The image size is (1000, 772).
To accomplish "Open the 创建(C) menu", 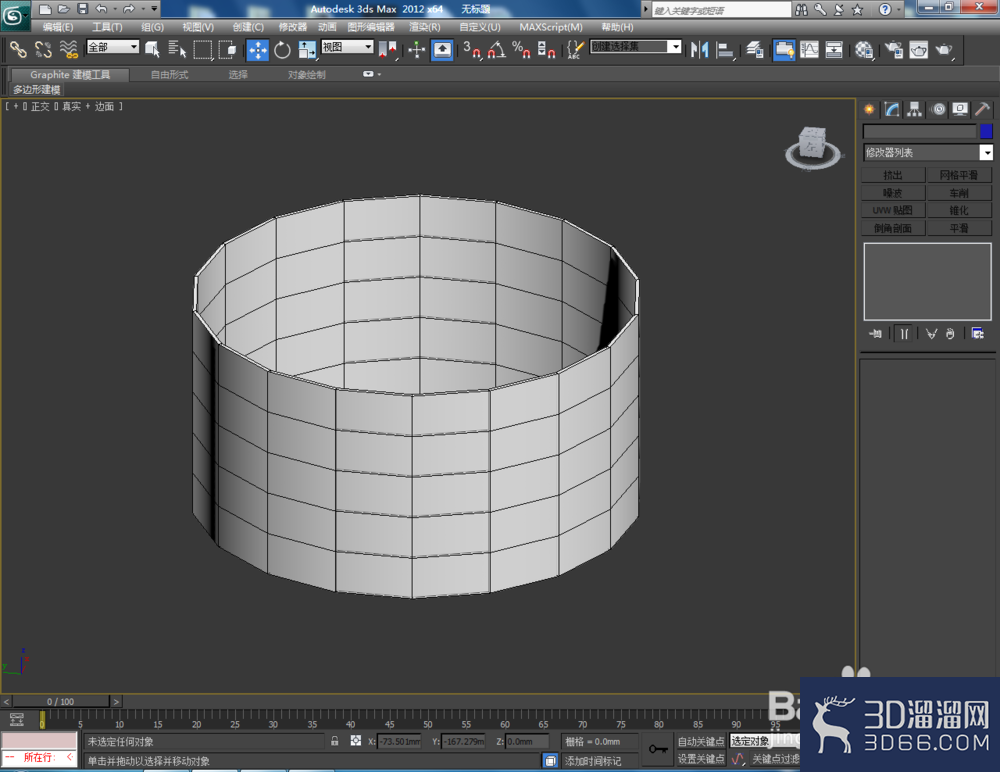I will click(x=248, y=27).
